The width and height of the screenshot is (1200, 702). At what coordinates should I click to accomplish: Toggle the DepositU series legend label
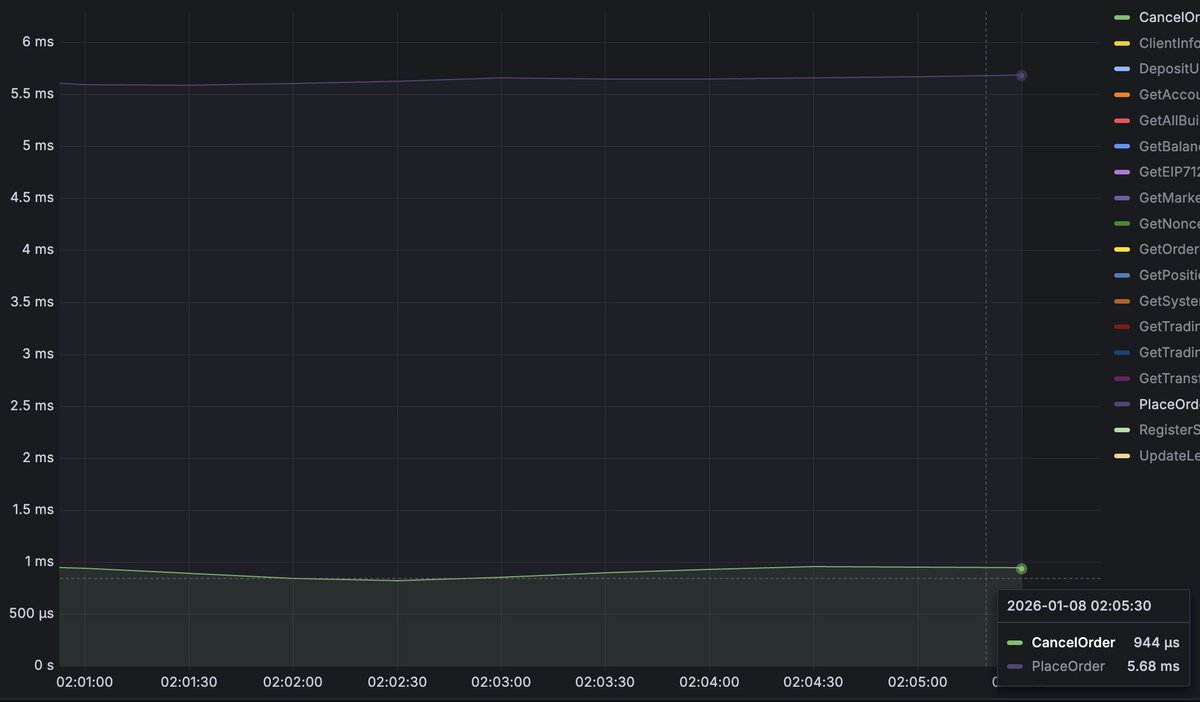(1169, 69)
